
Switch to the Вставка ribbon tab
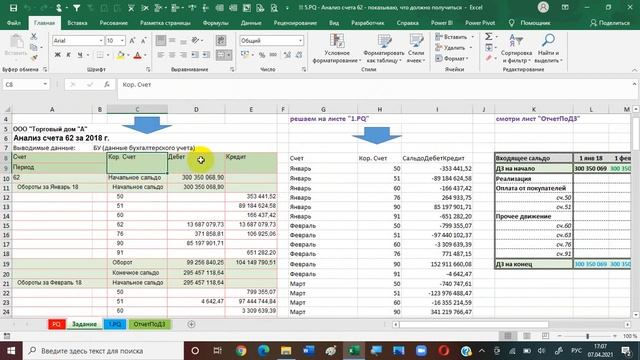pyautogui.click(x=77, y=23)
